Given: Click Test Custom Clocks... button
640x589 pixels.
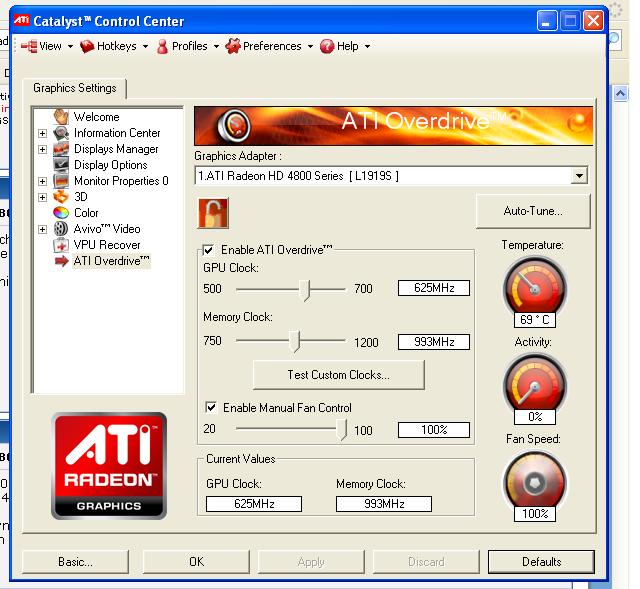Looking at the screenshot, I should (x=338, y=375).
